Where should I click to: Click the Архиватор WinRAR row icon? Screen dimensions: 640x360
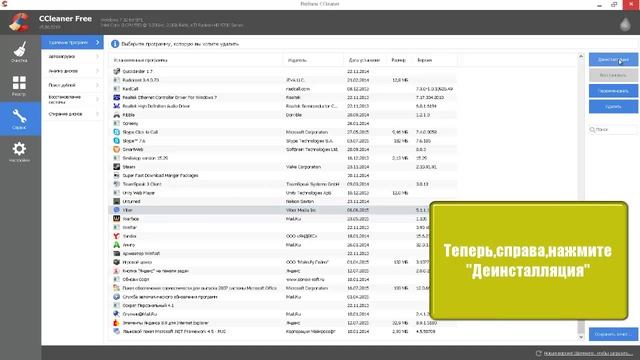pos(116,253)
